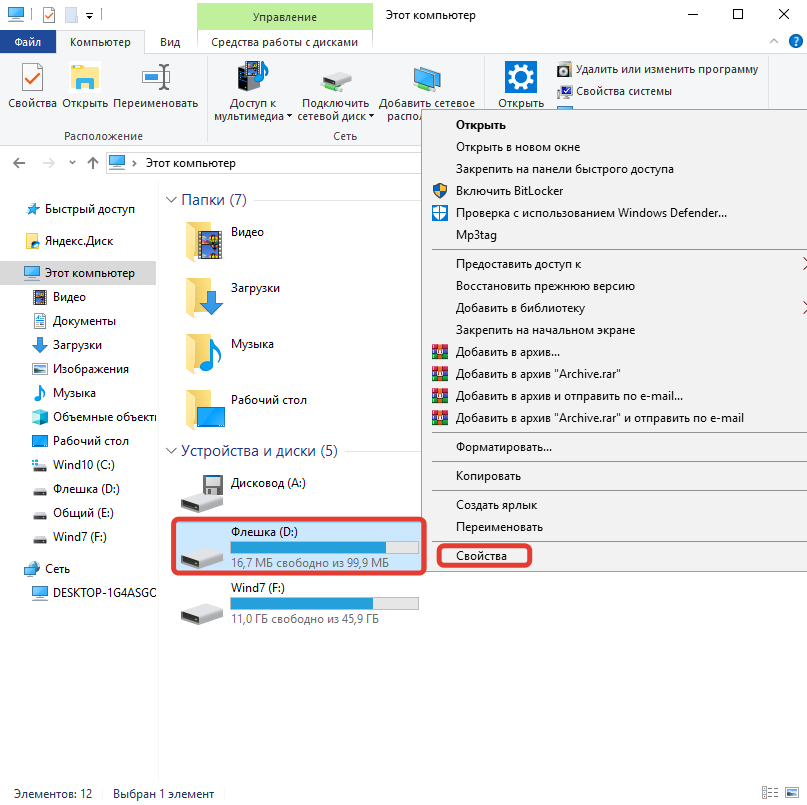
Task: Choose Форматировать... in context menu
Action: pos(504,447)
